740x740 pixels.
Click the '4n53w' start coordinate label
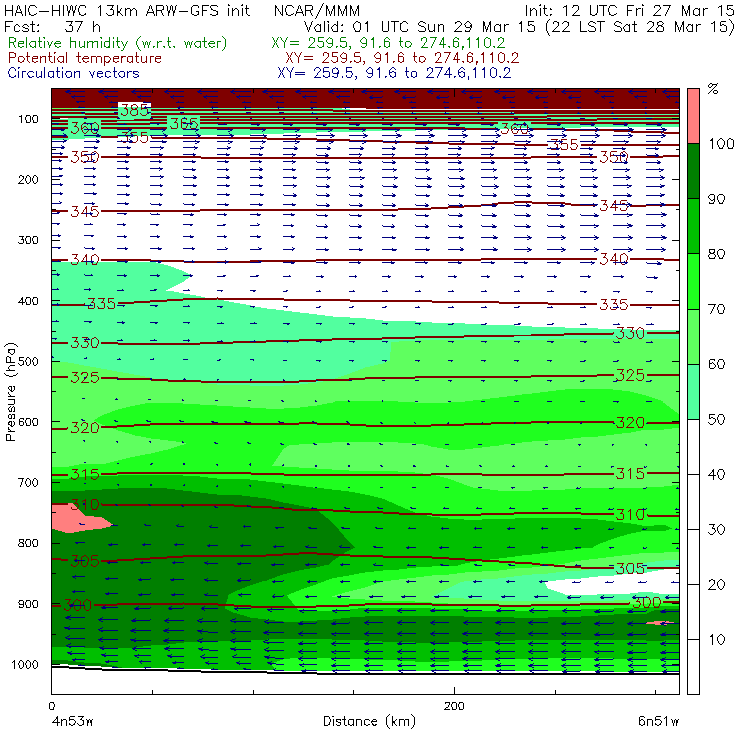coord(71,722)
